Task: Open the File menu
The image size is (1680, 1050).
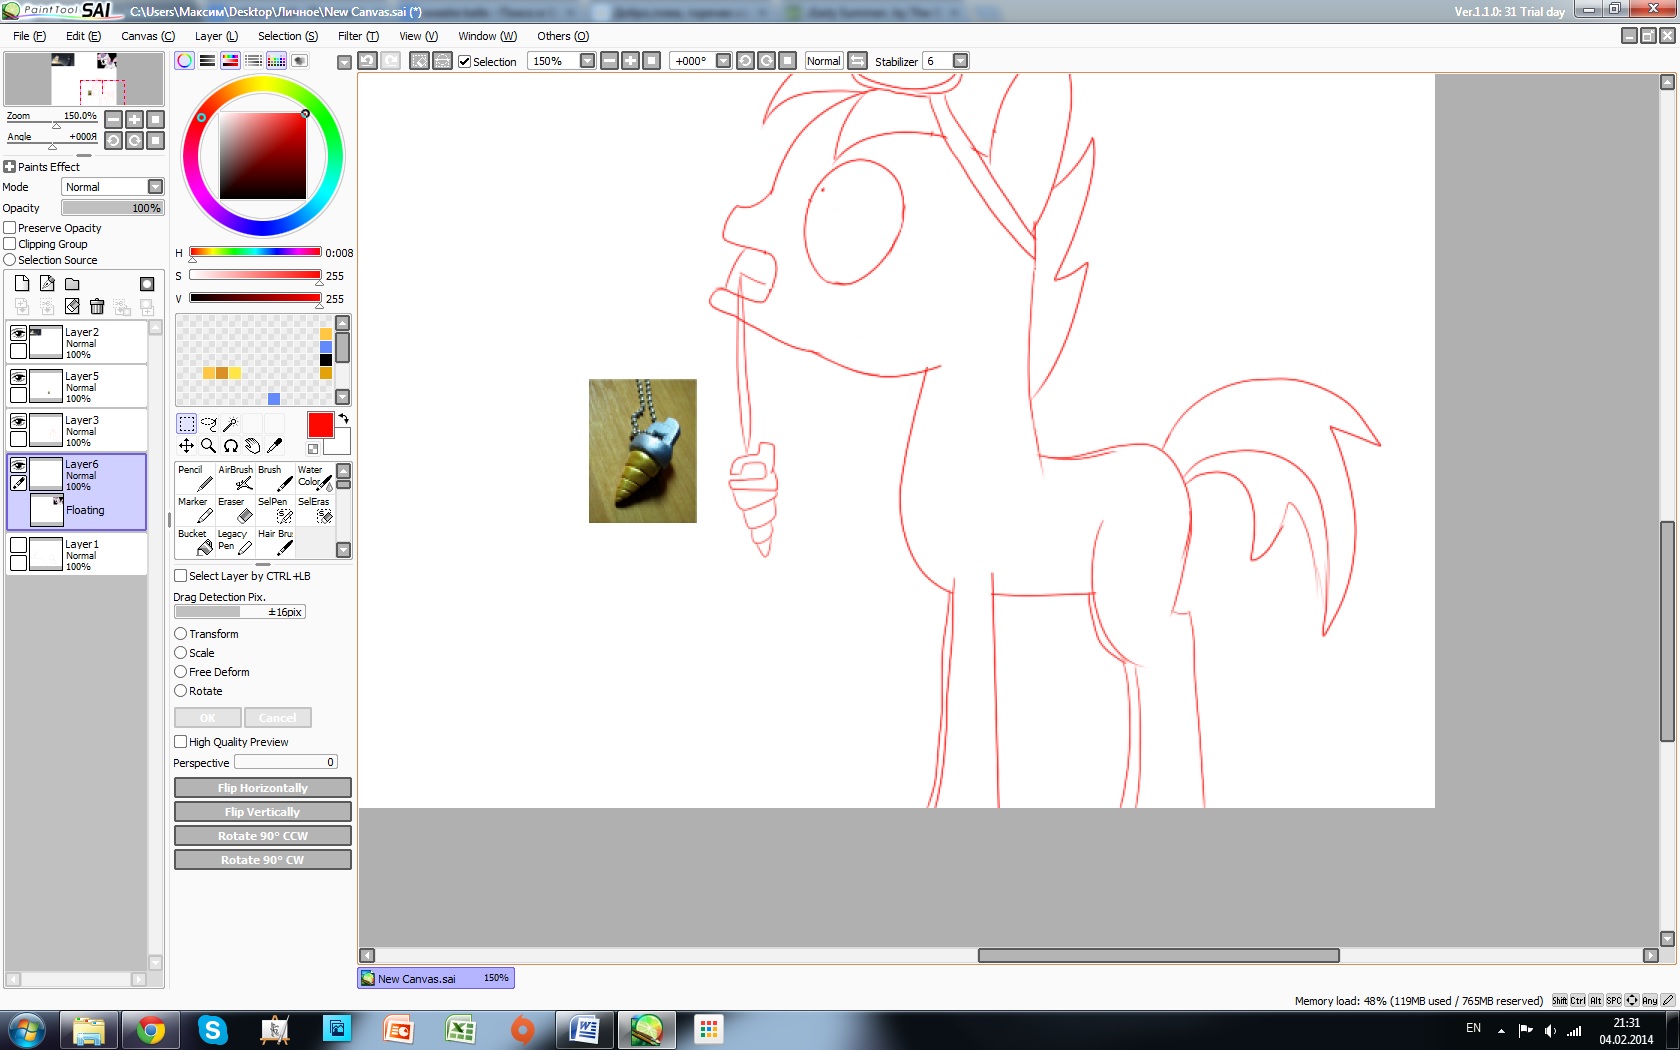Action: click(x=29, y=36)
